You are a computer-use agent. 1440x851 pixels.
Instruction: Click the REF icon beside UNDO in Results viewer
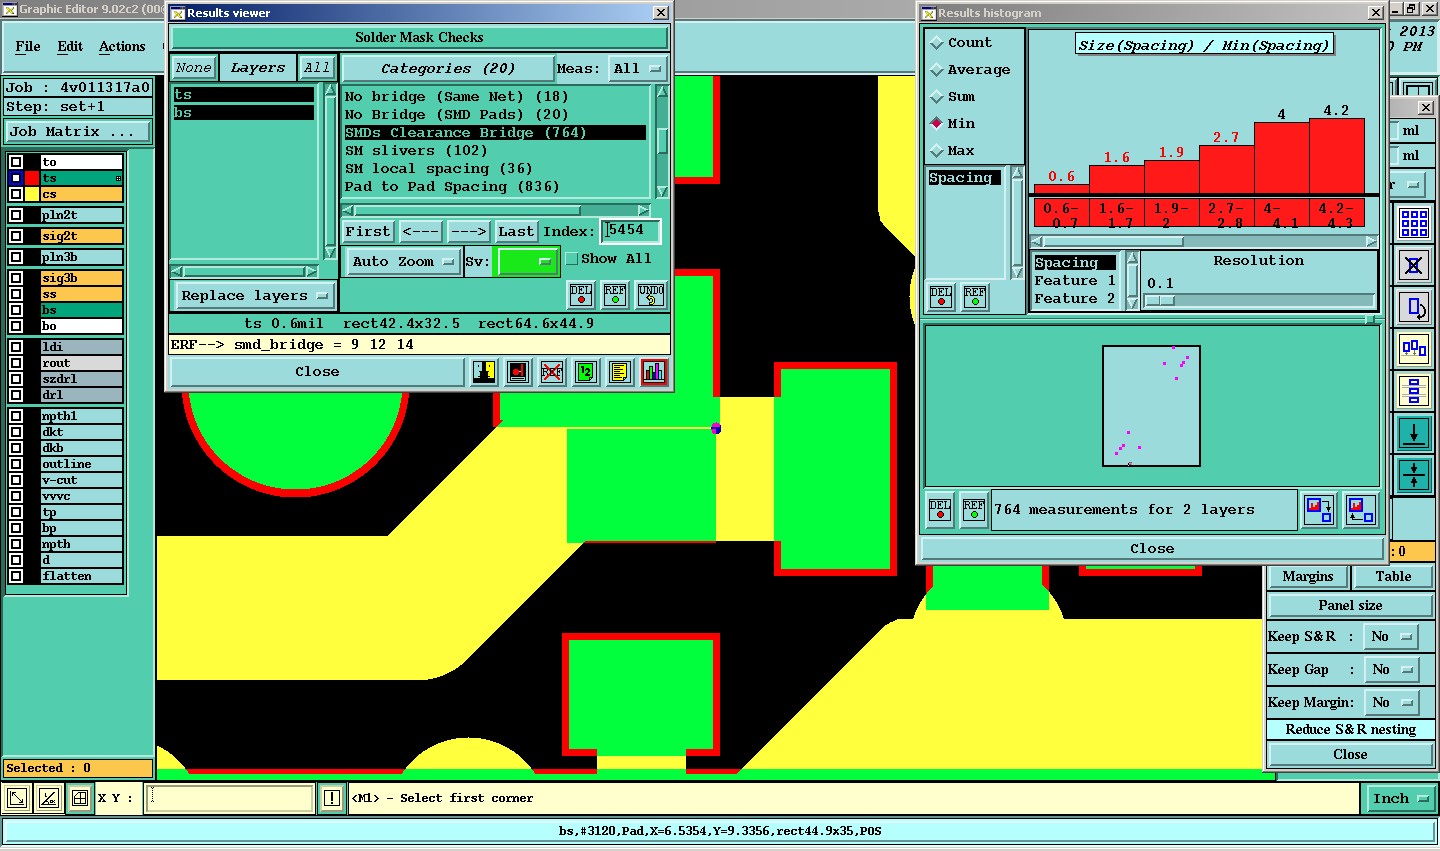click(x=615, y=295)
